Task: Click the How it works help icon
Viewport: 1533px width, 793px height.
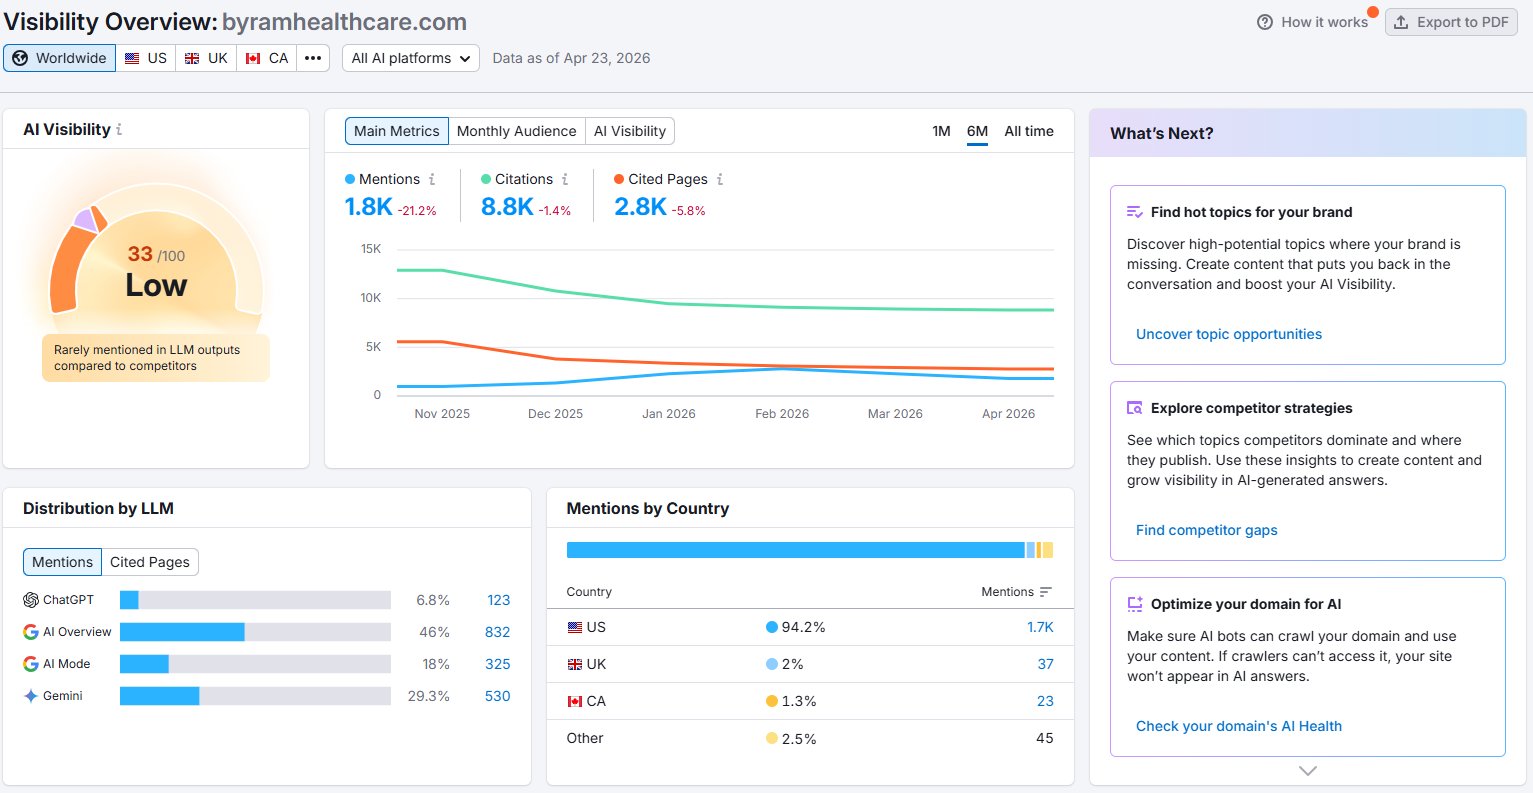Action: click(x=1265, y=22)
